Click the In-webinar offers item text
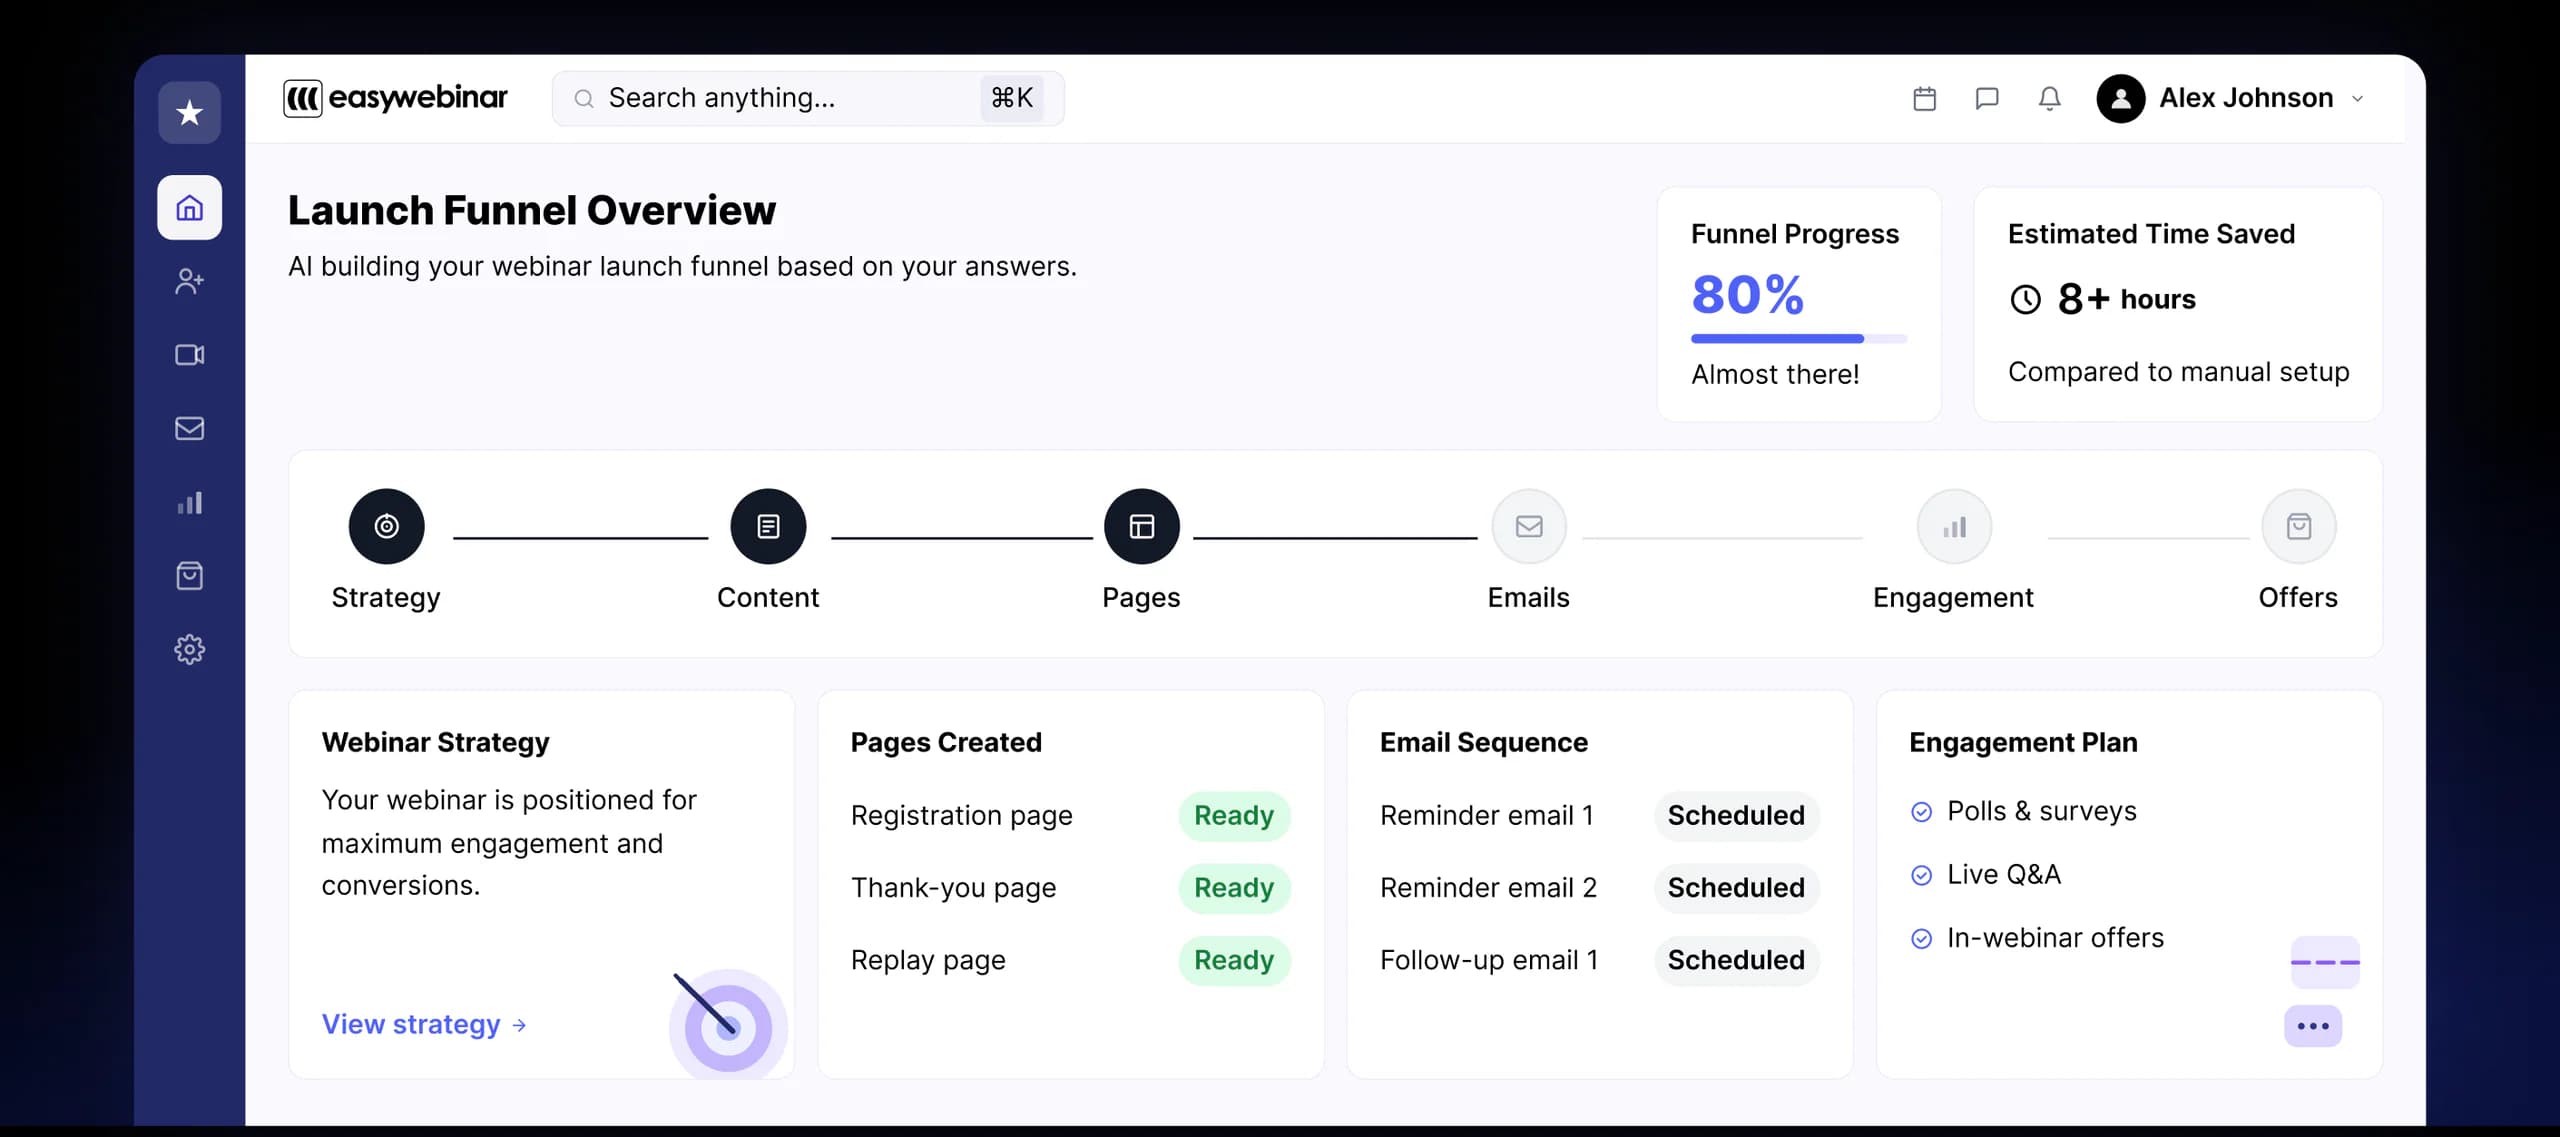This screenshot has height=1137, width=2560. (2055, 938)
